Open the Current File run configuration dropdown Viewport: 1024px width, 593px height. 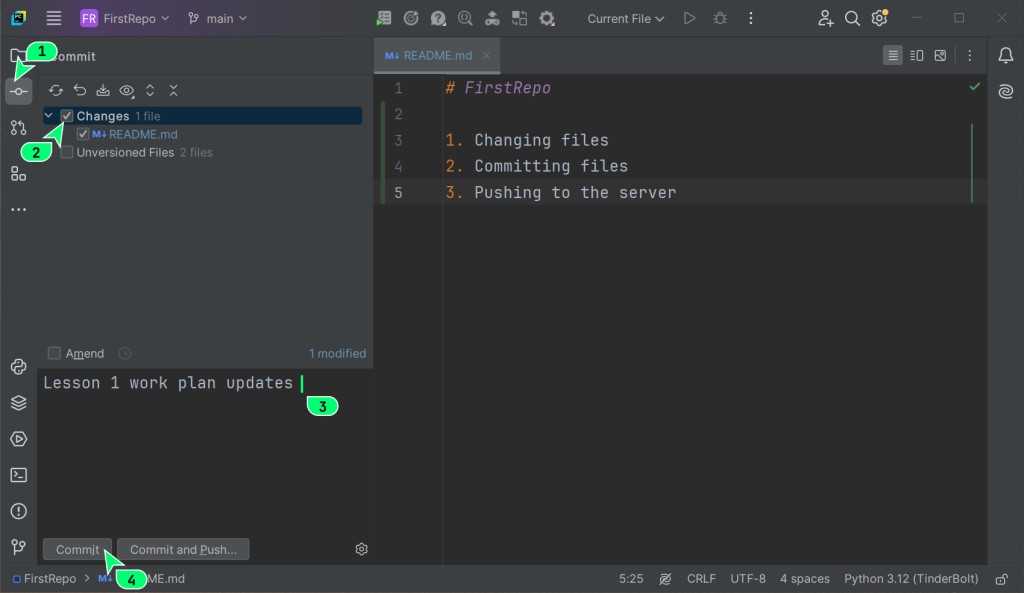coord(625,18)
